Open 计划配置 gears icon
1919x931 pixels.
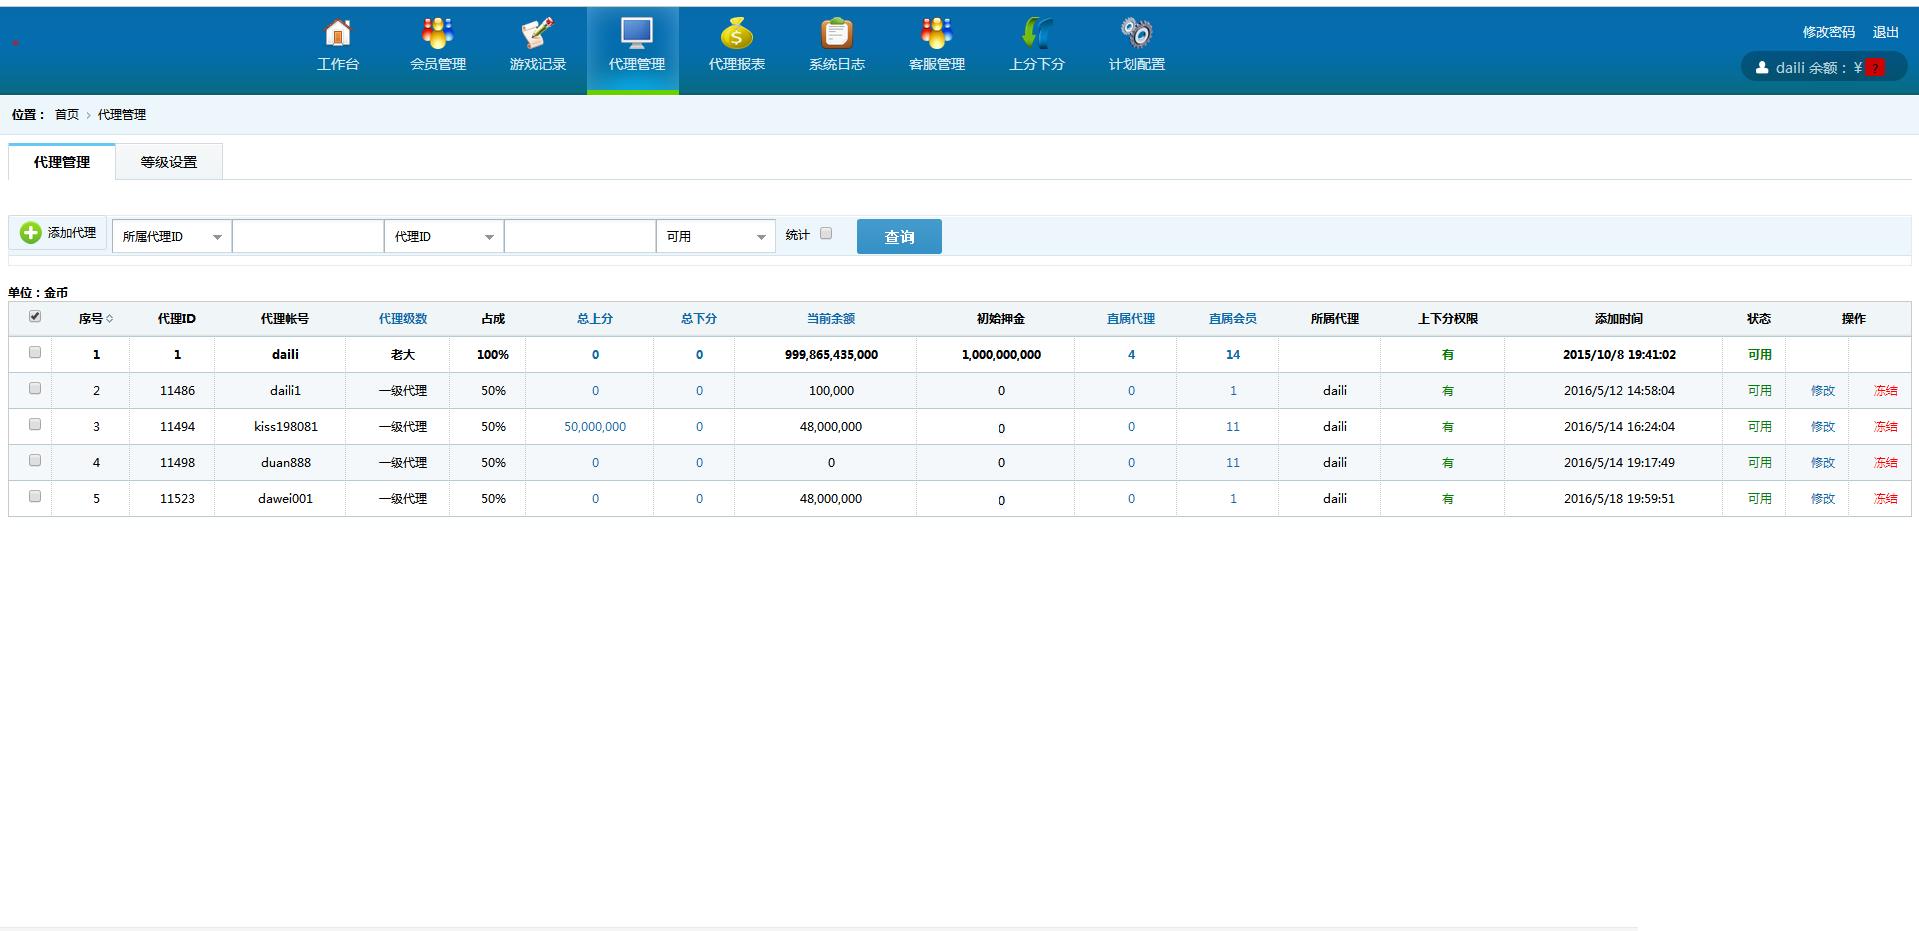pos(1136,35)
